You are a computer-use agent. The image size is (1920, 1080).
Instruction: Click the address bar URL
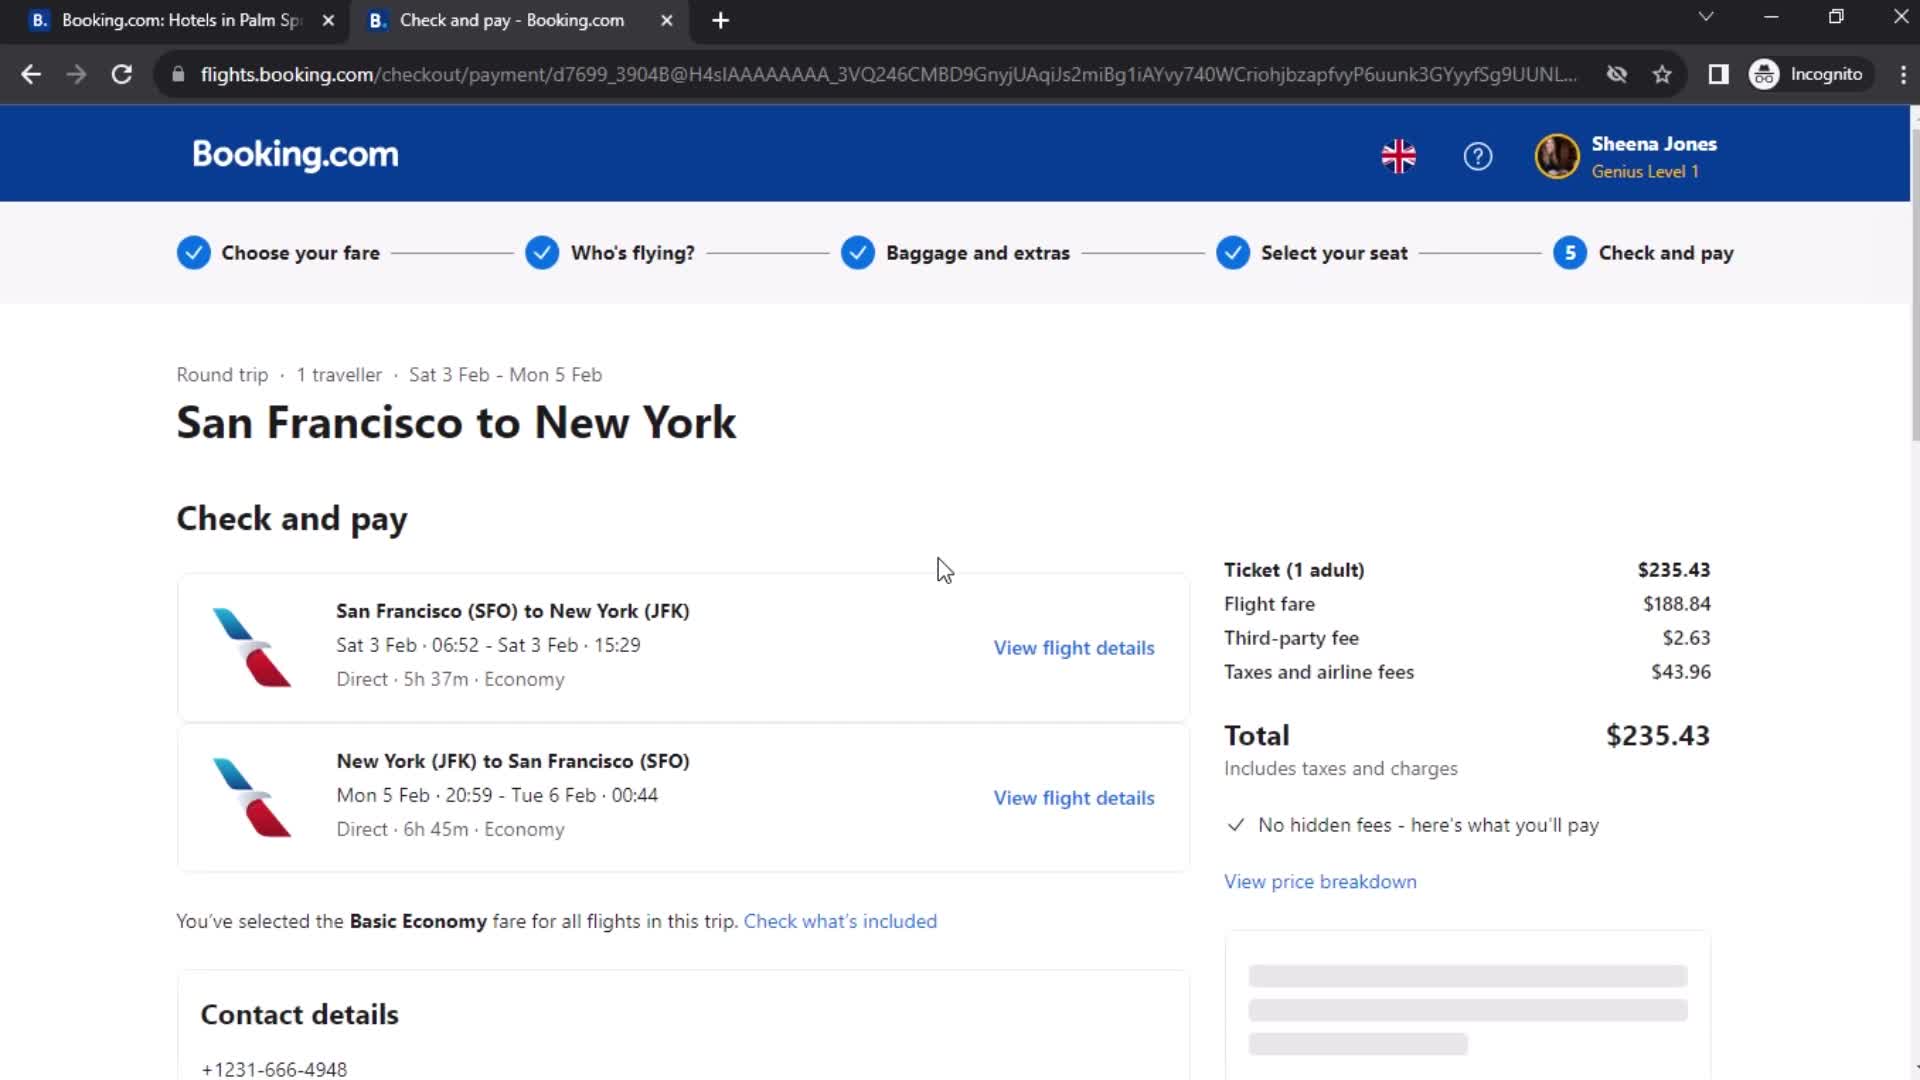888,74
